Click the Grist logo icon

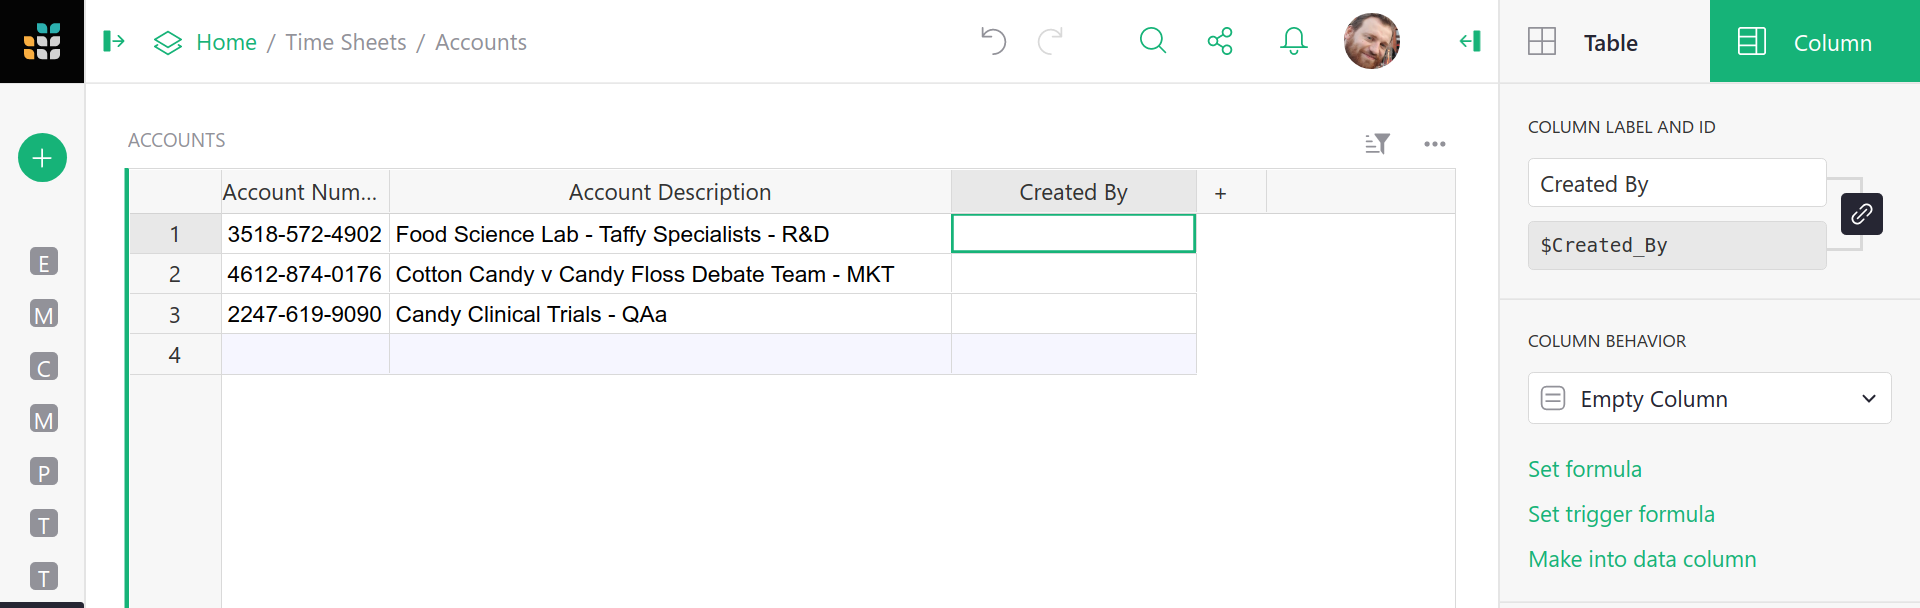42,41
